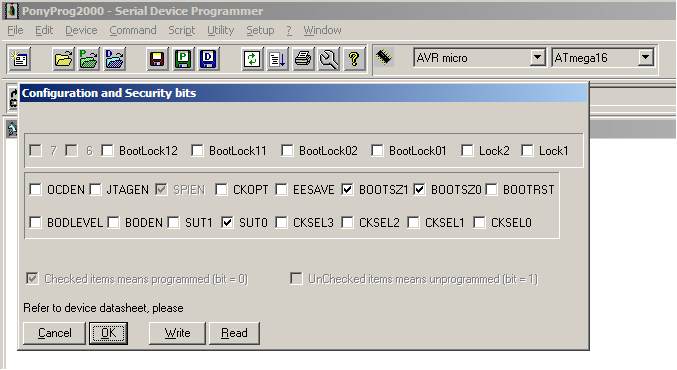This screenshot has height=370, width=677.
Task: Open the ? help menu
Action: [x=289, y=30]
